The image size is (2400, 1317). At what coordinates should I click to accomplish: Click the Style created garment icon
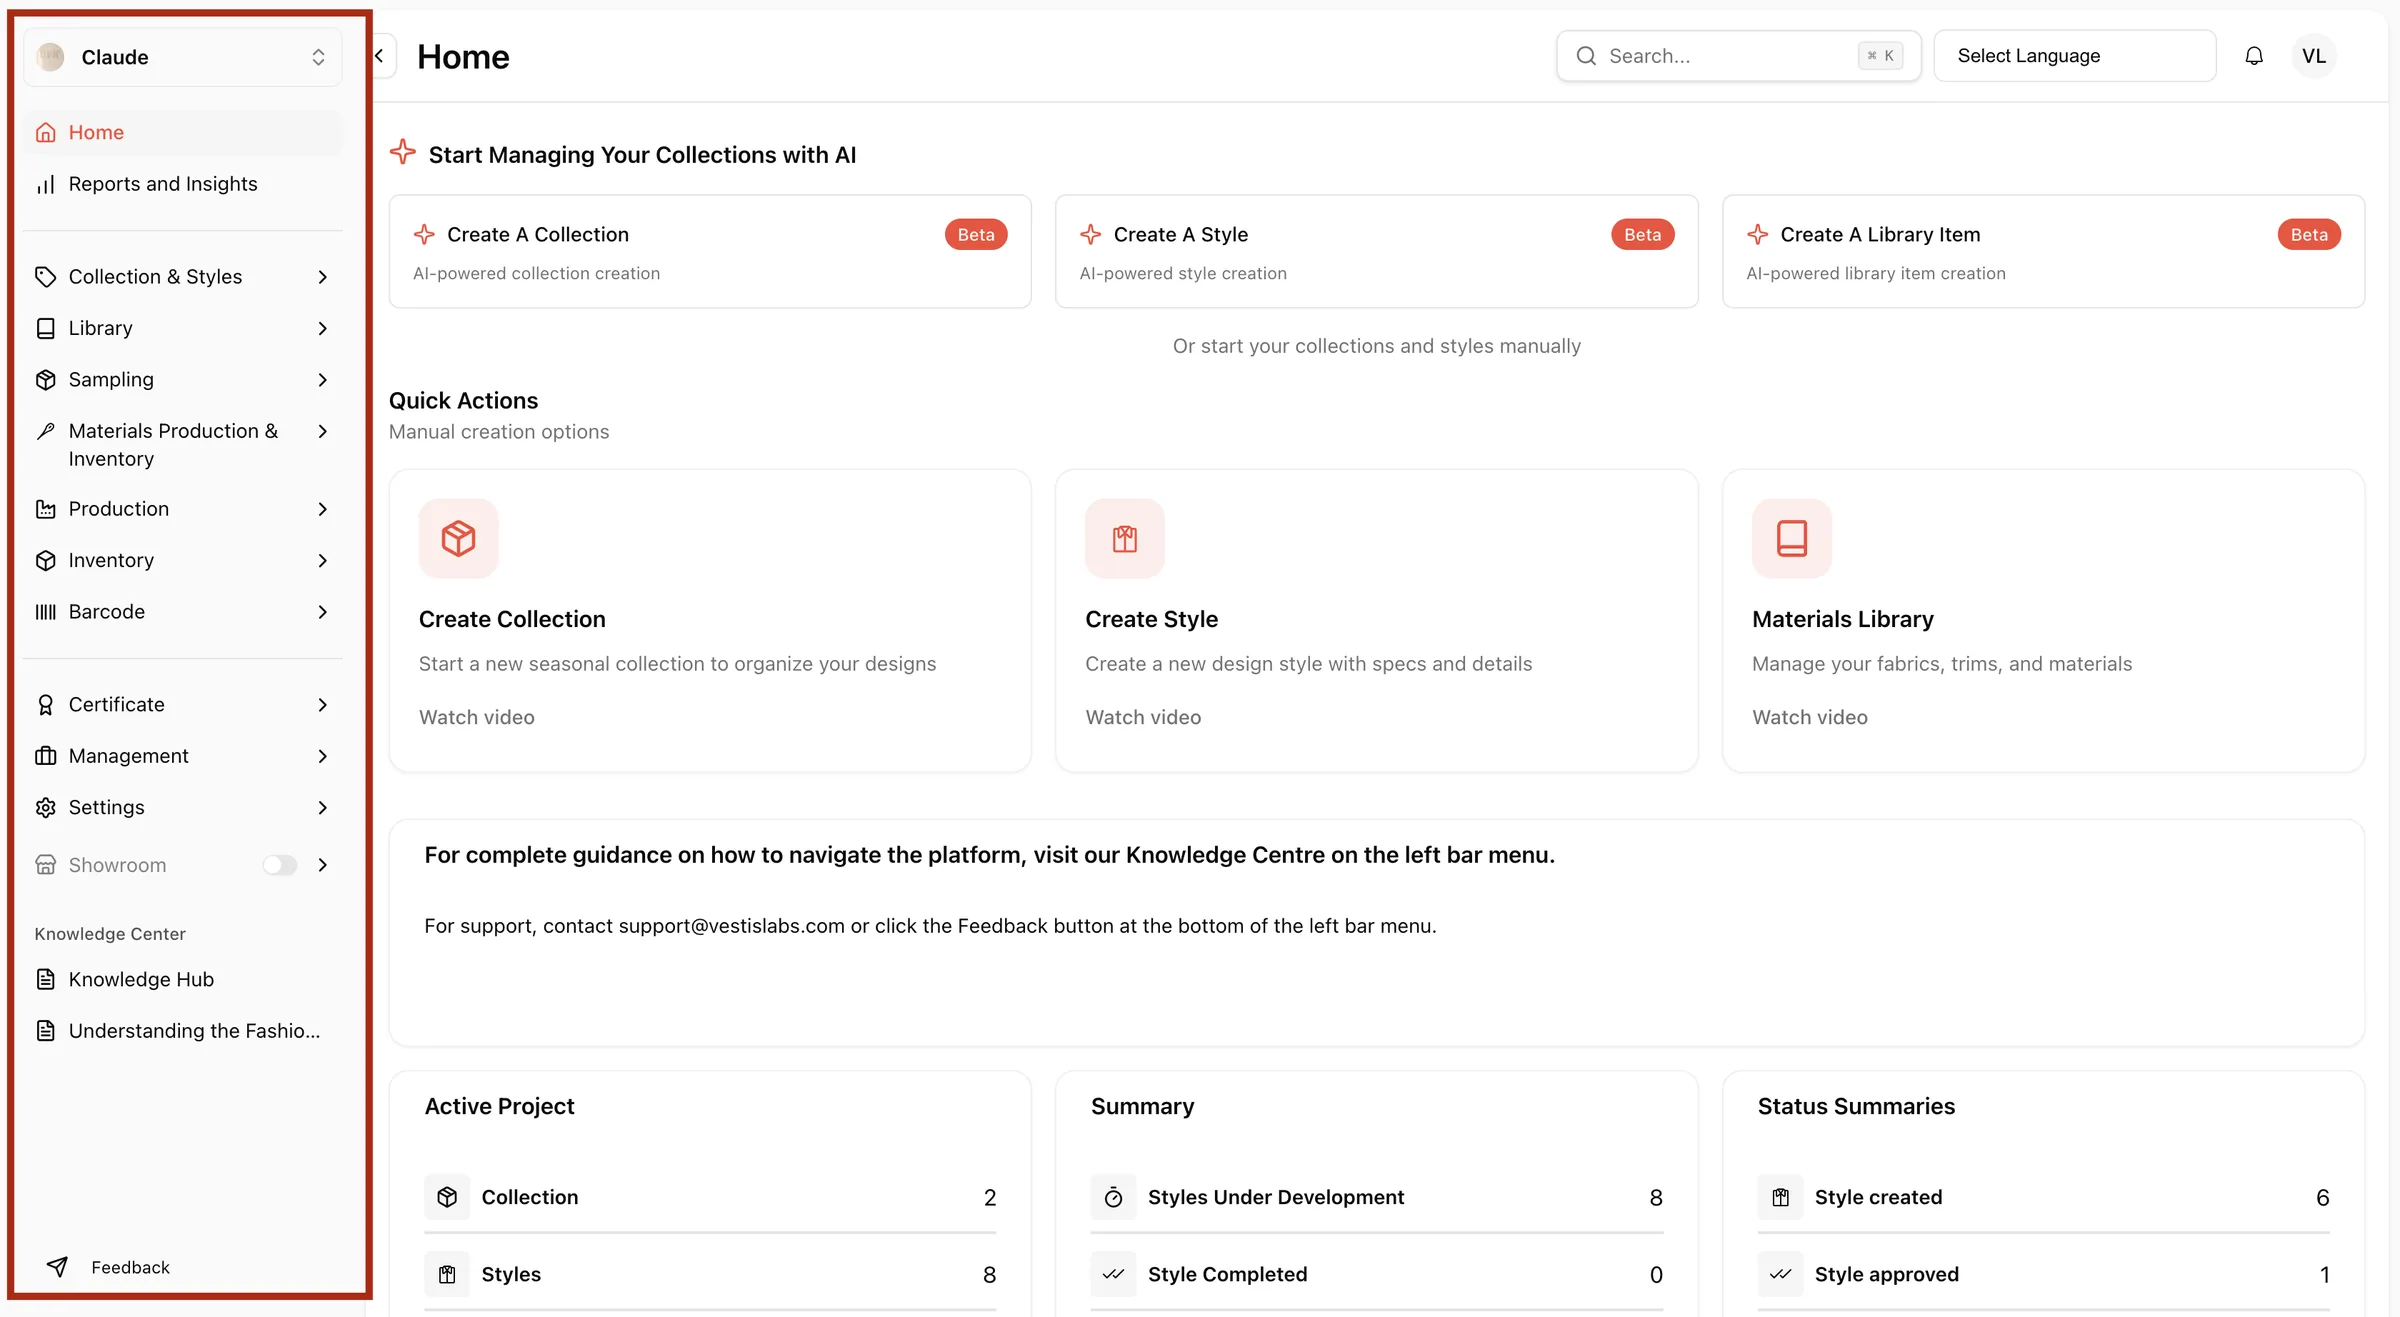[1780, 1197]
